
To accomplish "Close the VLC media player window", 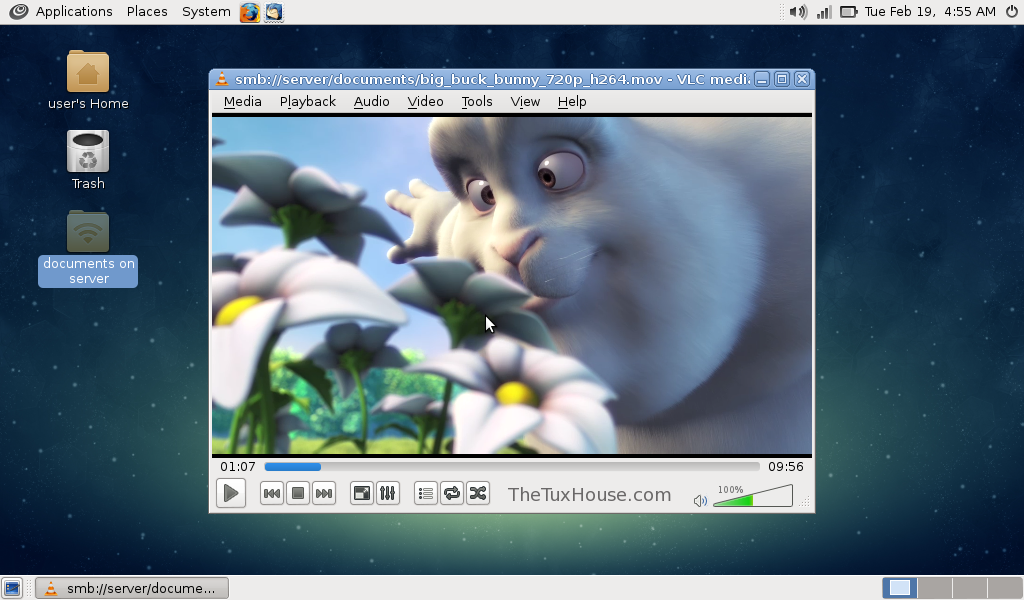I will coord(802,79).
